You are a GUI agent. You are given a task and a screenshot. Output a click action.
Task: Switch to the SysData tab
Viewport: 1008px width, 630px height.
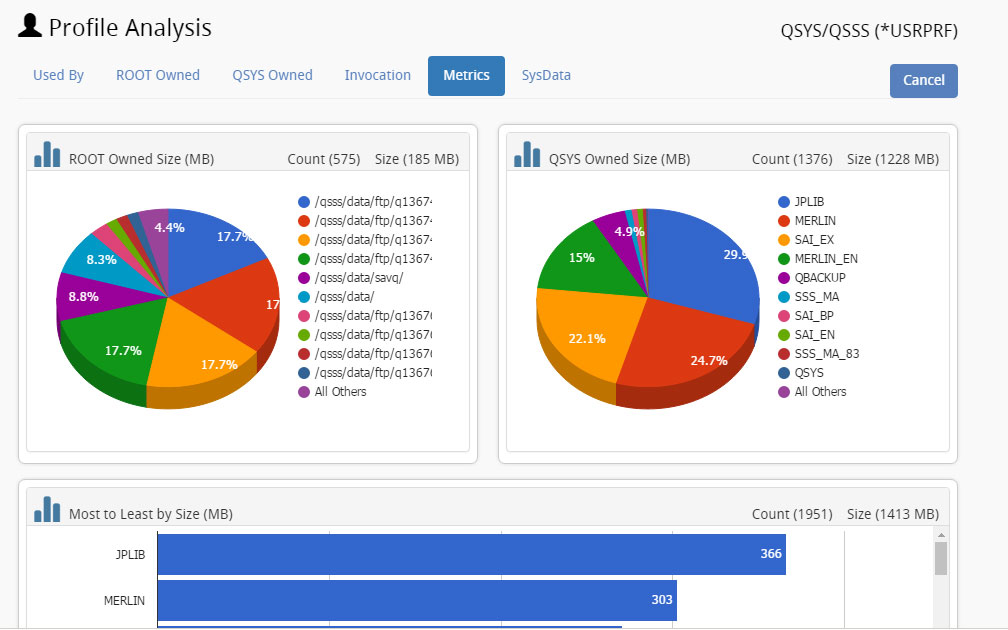546,75
